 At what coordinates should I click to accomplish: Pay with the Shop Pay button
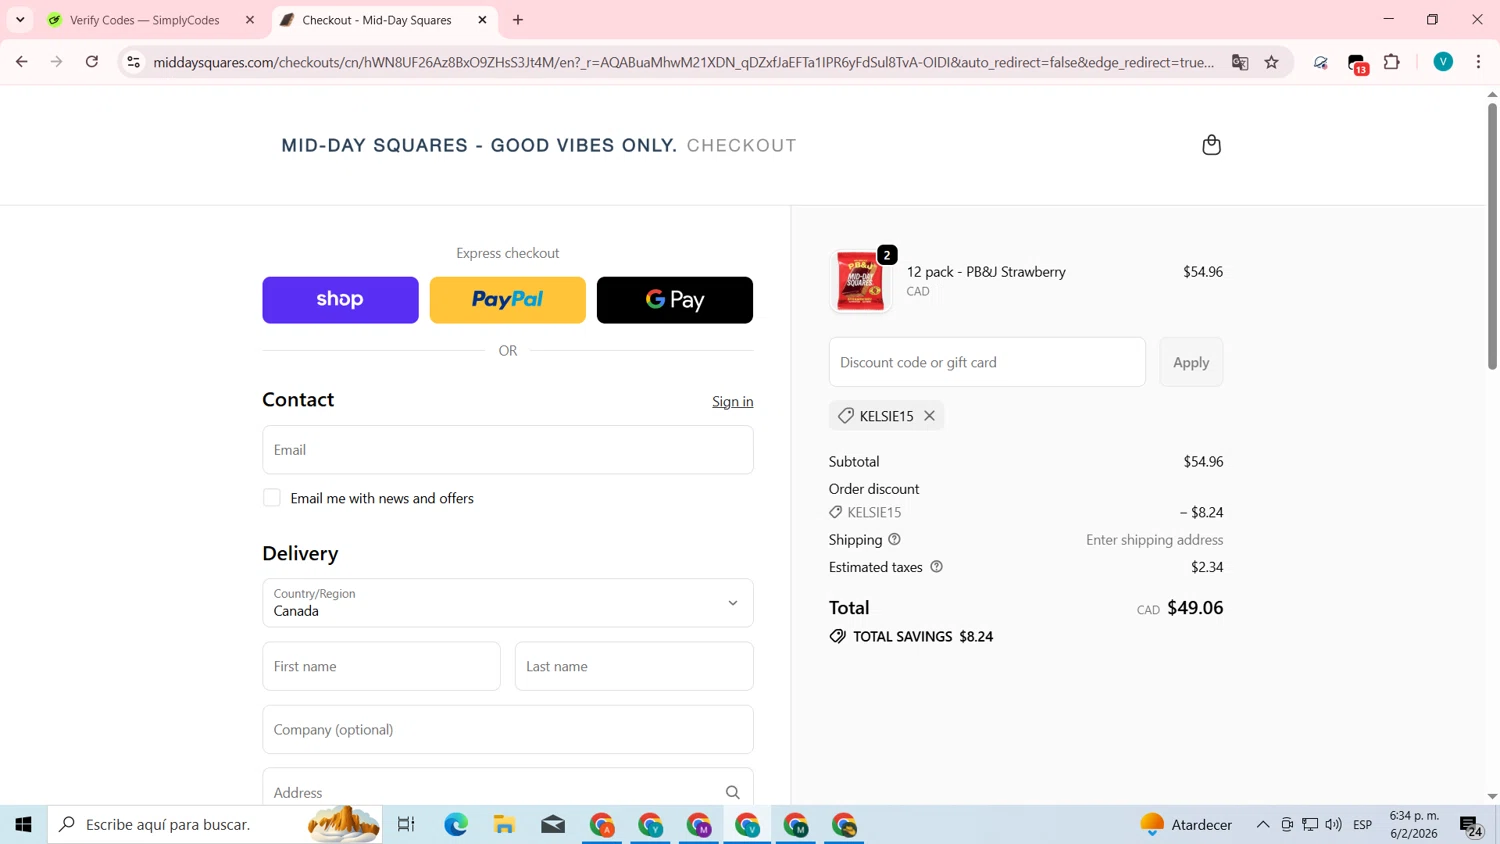pos(340,300)
